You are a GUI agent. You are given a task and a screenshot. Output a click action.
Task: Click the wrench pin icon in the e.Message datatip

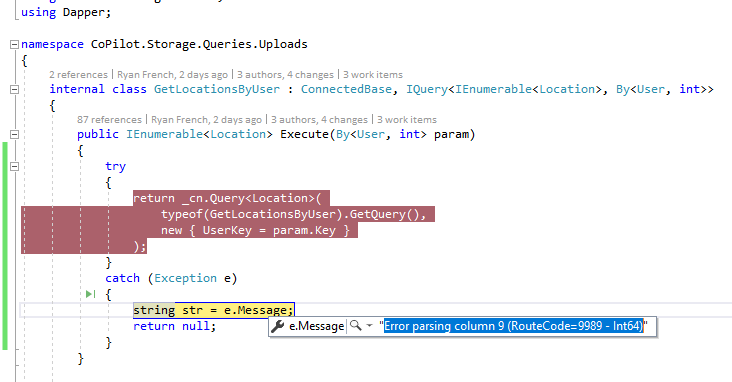pyautogui.click(x=278, y=326)
